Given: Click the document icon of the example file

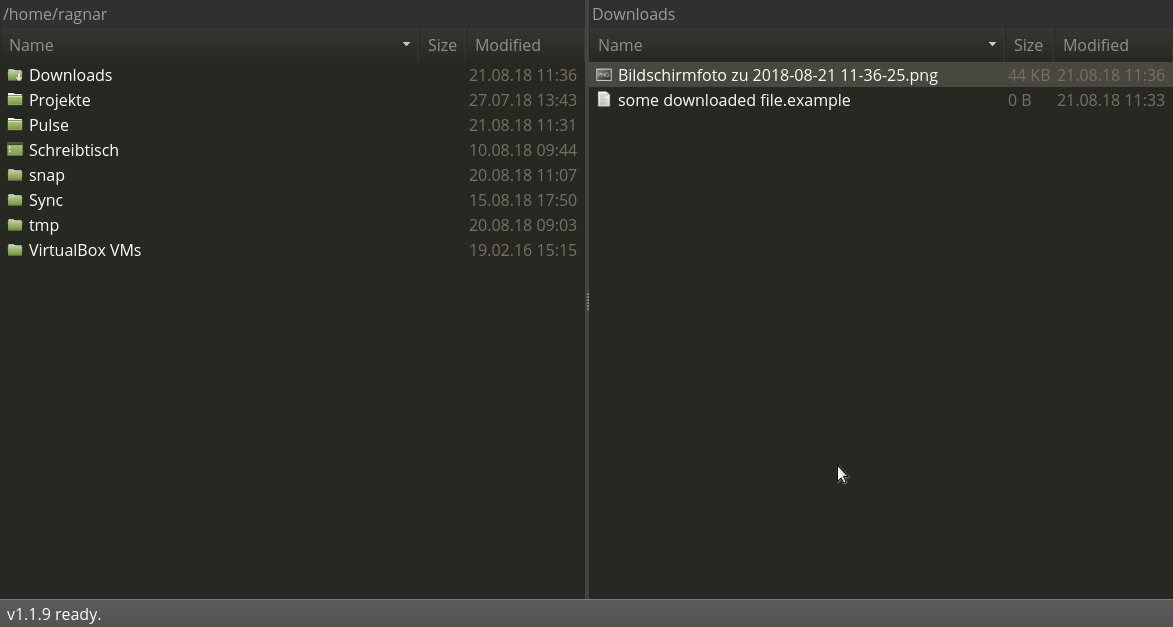Looking at the screenshot, I should [604, 100].
